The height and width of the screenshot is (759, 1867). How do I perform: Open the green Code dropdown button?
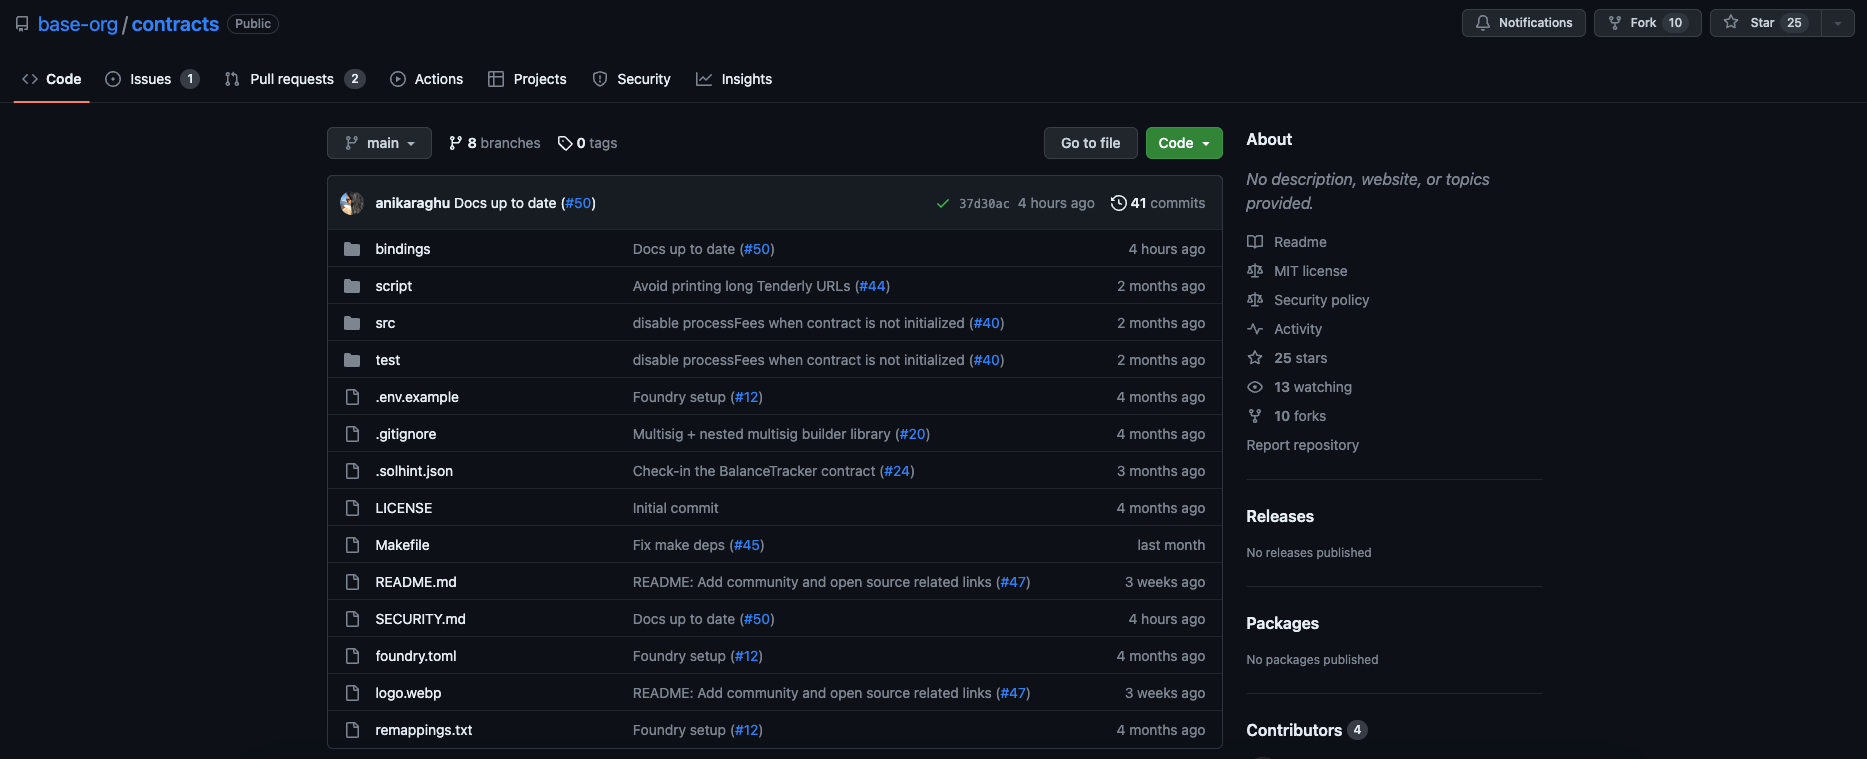point(1184,143)
